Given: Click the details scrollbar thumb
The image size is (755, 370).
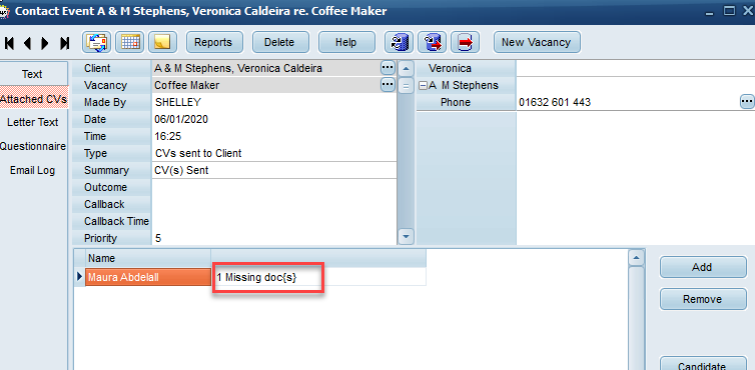Looking at the screenshot, I should tap(406, 87).
